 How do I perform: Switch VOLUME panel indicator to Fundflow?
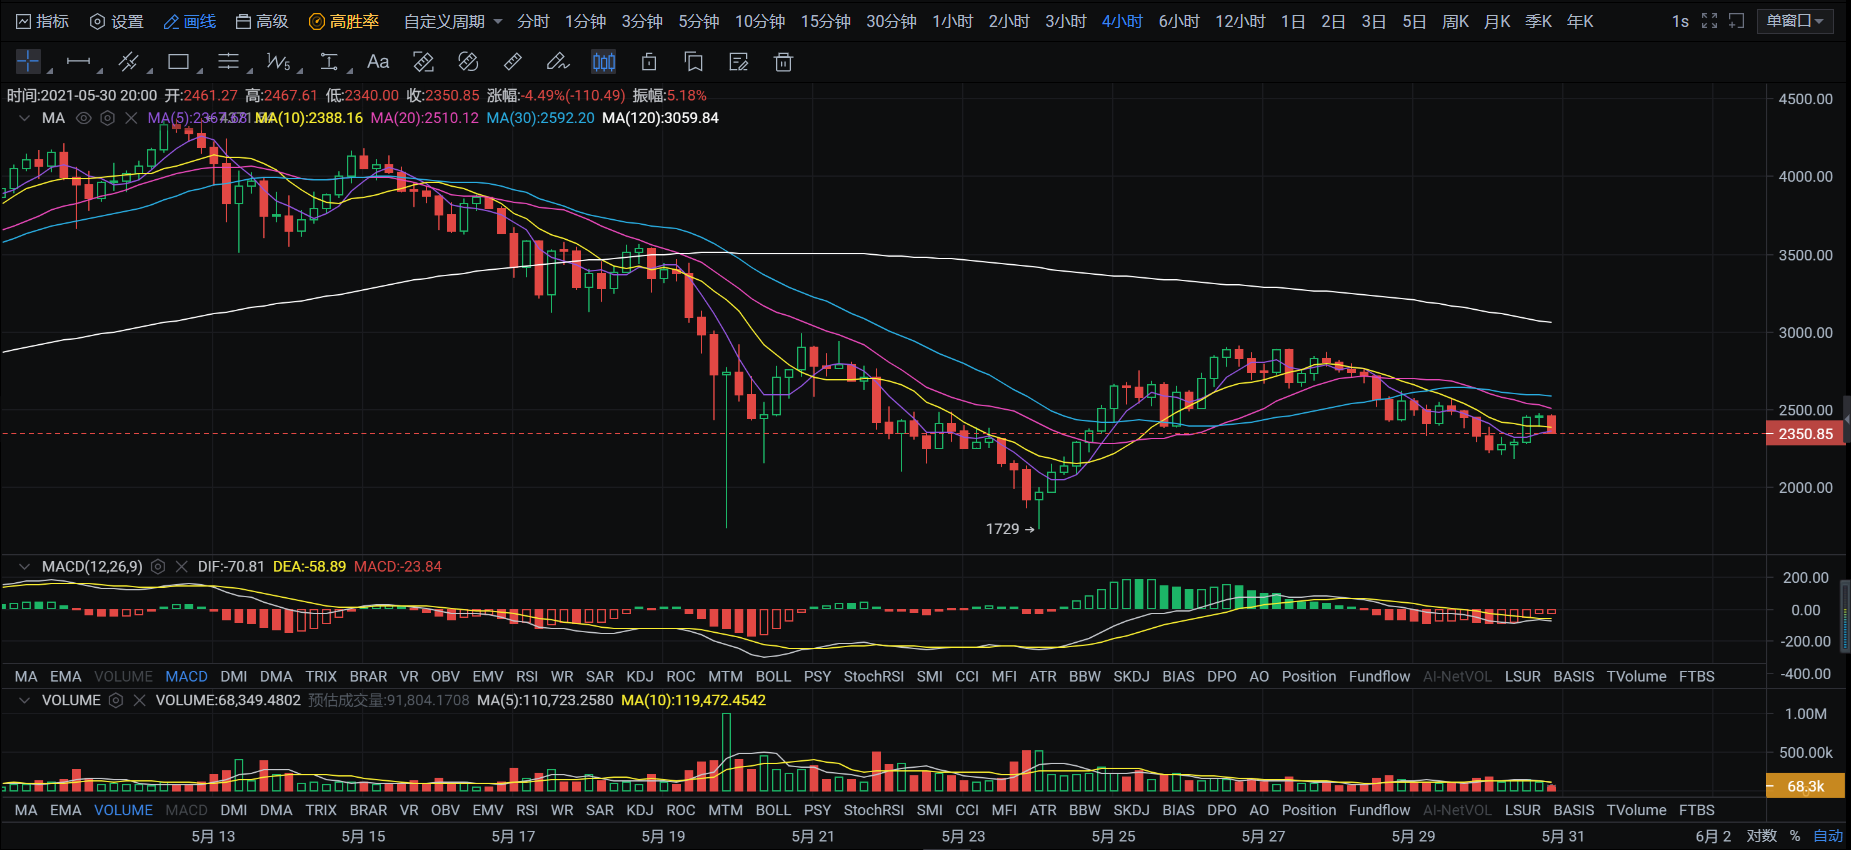pos(1379,810)
